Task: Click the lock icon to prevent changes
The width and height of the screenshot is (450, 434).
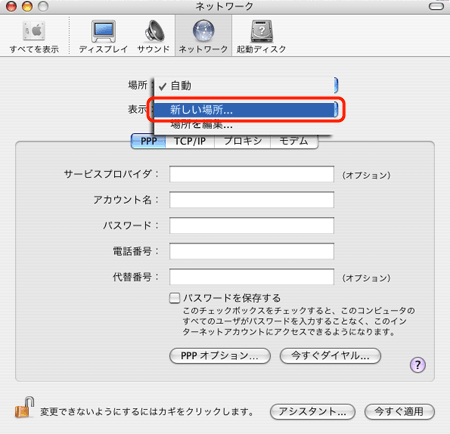Action: click(x=24, y=407)
